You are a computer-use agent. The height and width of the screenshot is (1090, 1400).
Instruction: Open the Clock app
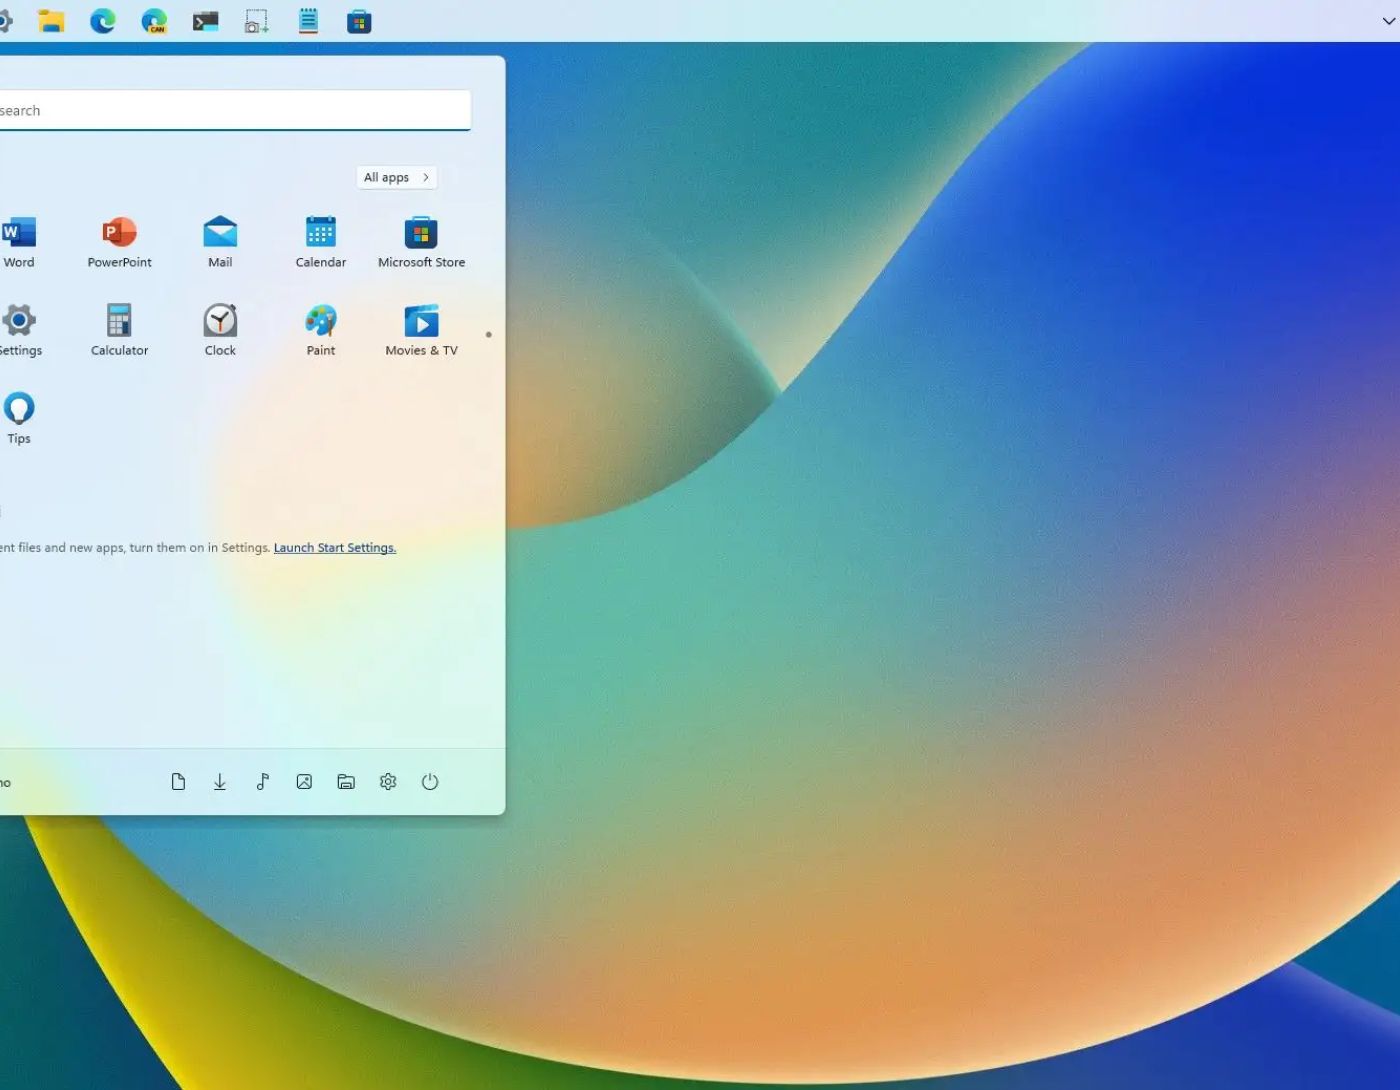coord(220,331)
